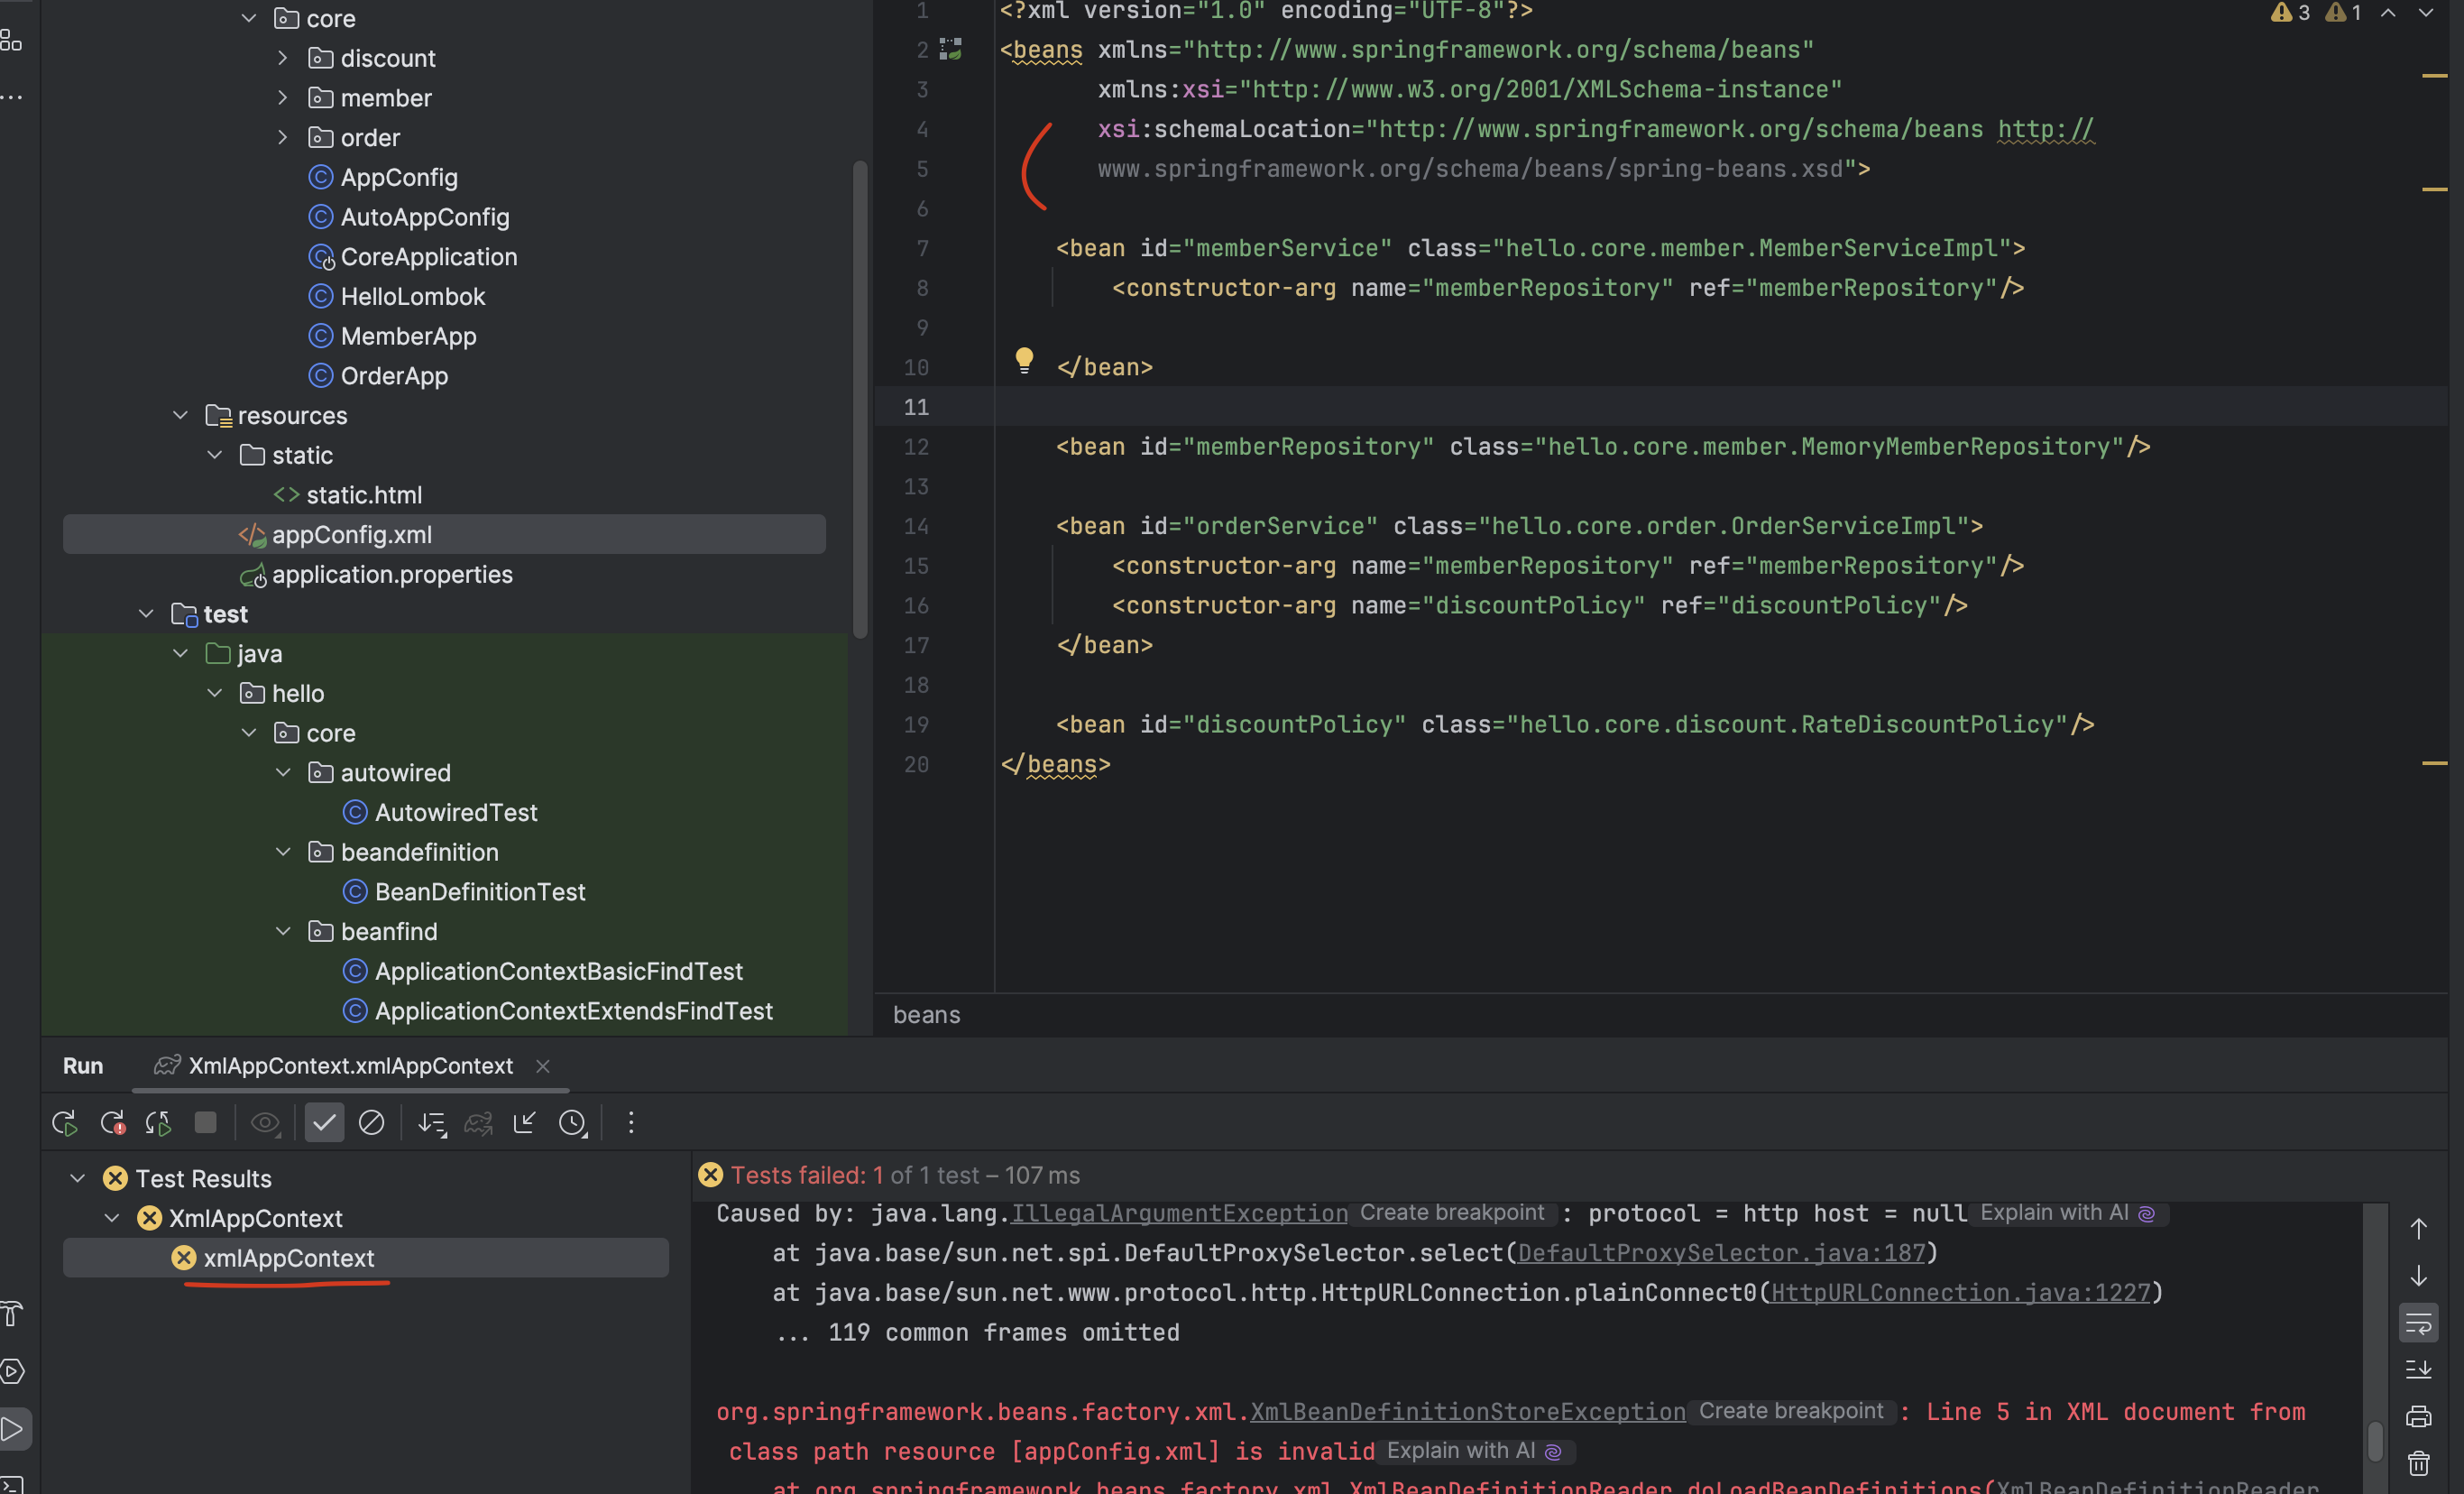Viewport: 2464px width, 1494px height.
Task: Rerun the XmlAppContext test
Action: (65, 1123)
